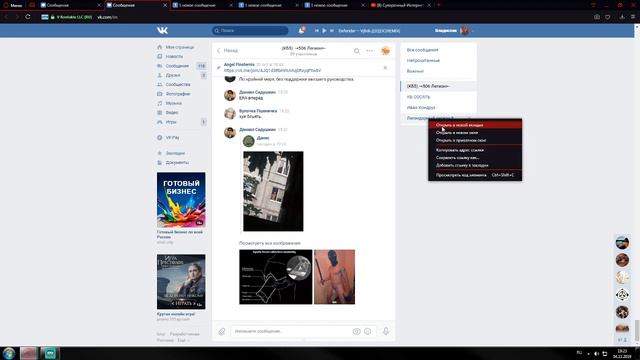Click the VK search field

pos(250,31)
